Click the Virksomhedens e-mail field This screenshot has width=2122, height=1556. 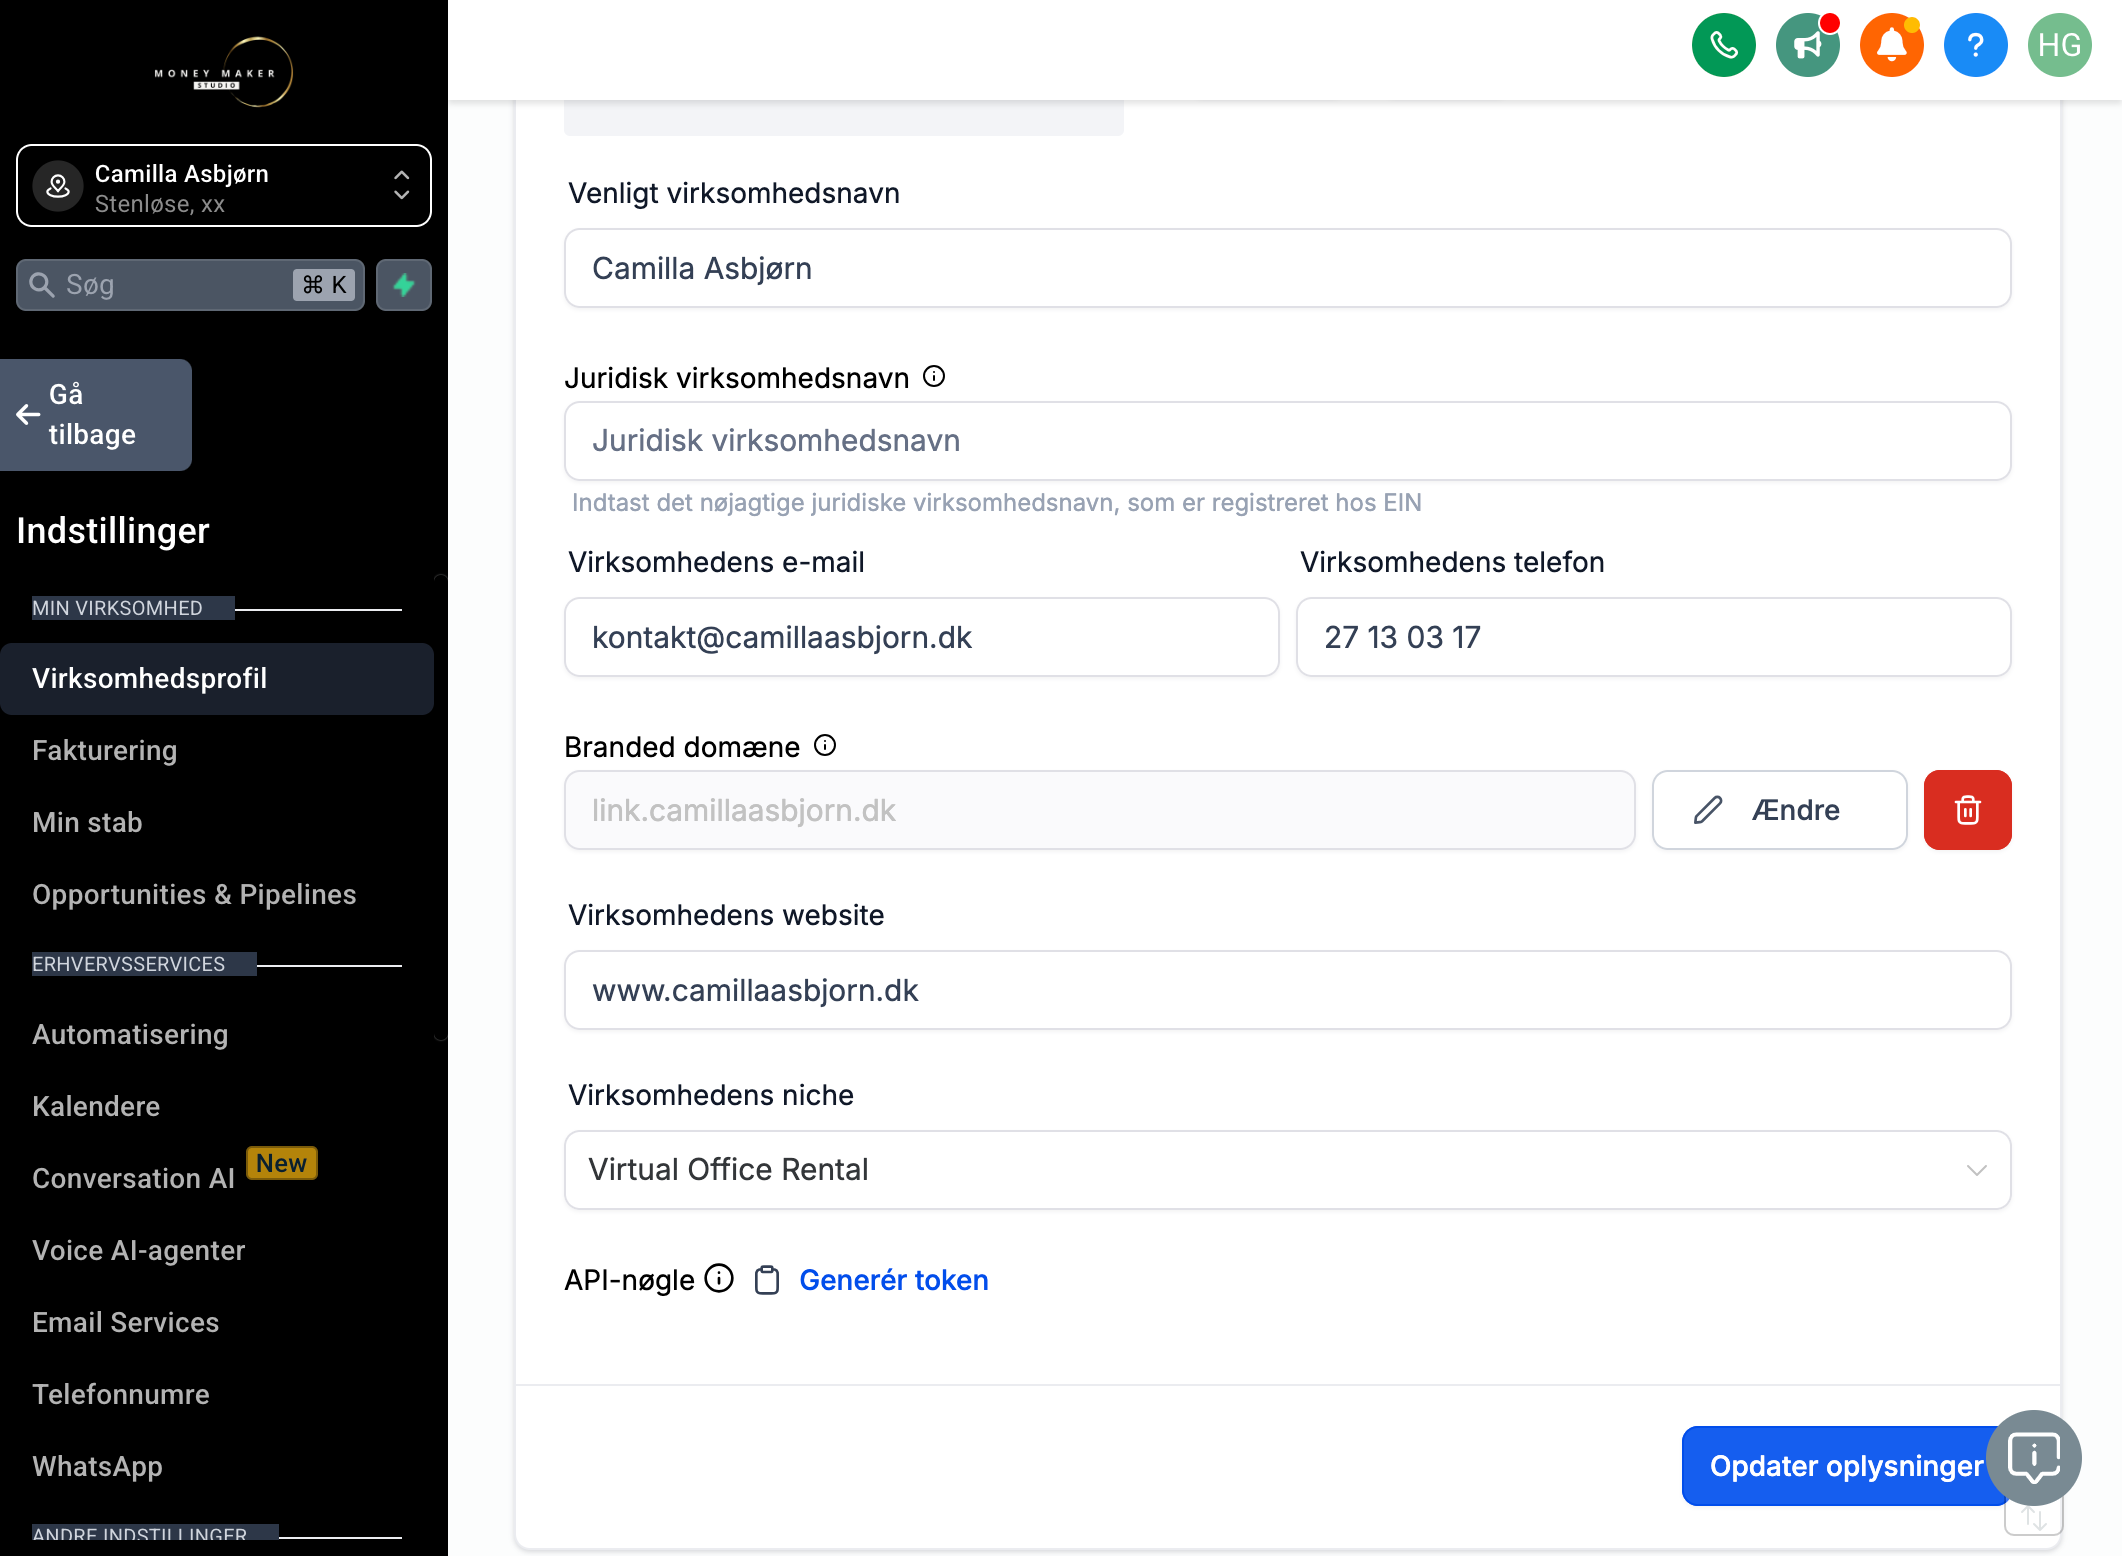[921, 638]
